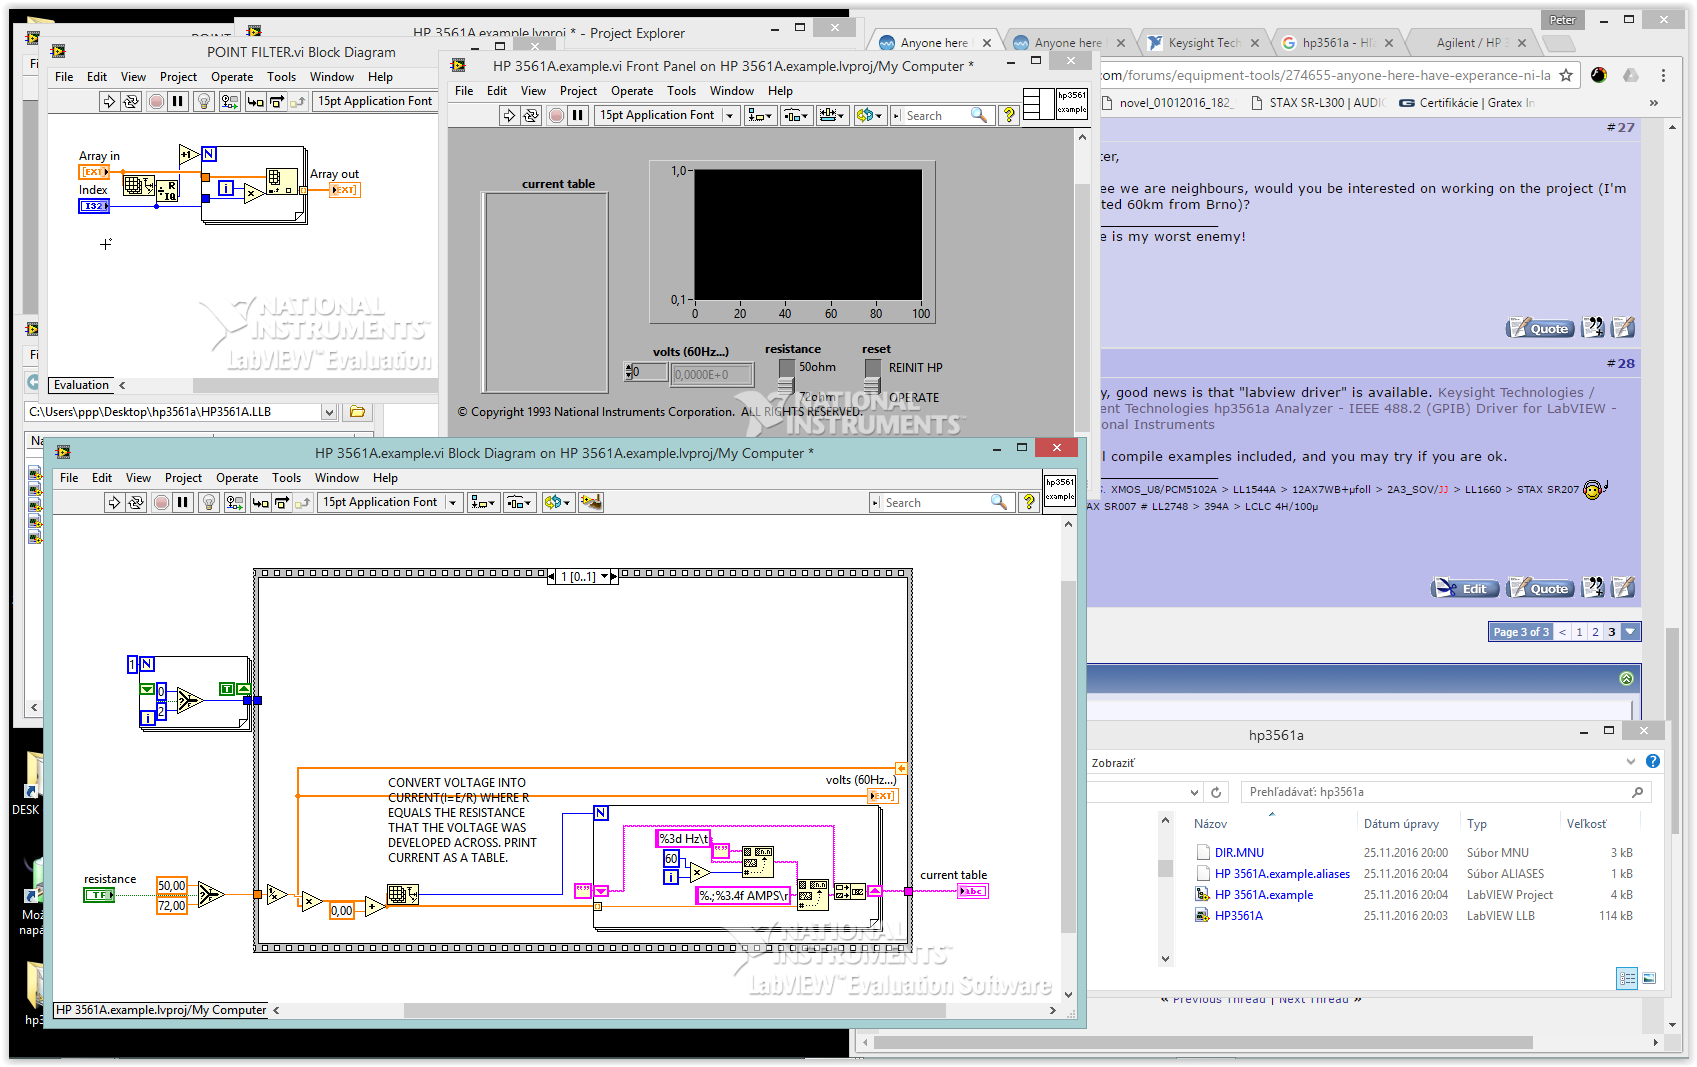Click the volts array index stepper
This screenshot has width=1697, height=1067.
pos(627,373)
